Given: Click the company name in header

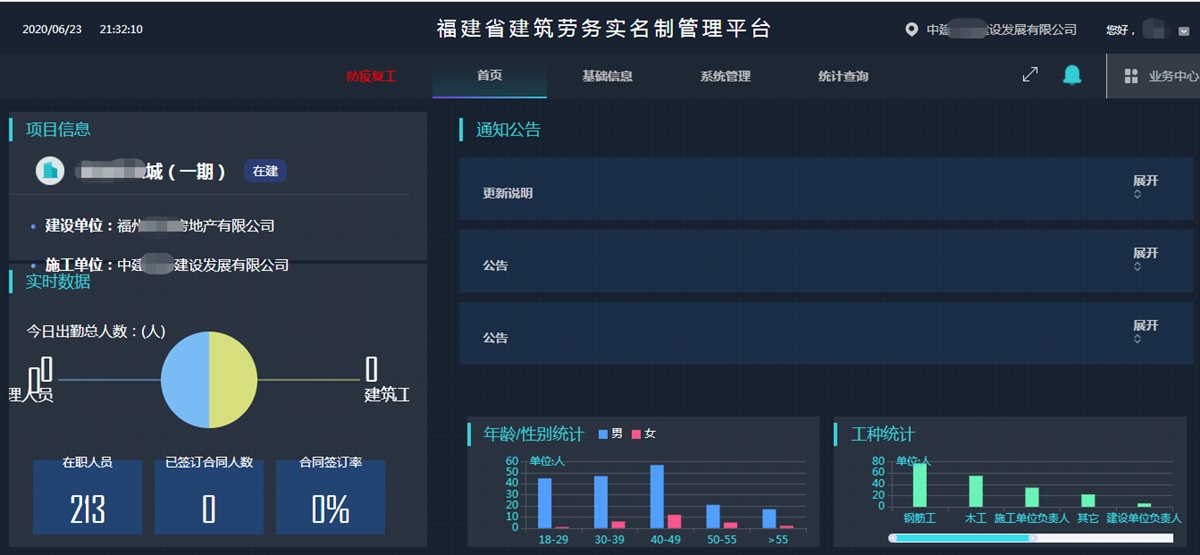Looking at the screenshot, I should (x=1001, y=30).
